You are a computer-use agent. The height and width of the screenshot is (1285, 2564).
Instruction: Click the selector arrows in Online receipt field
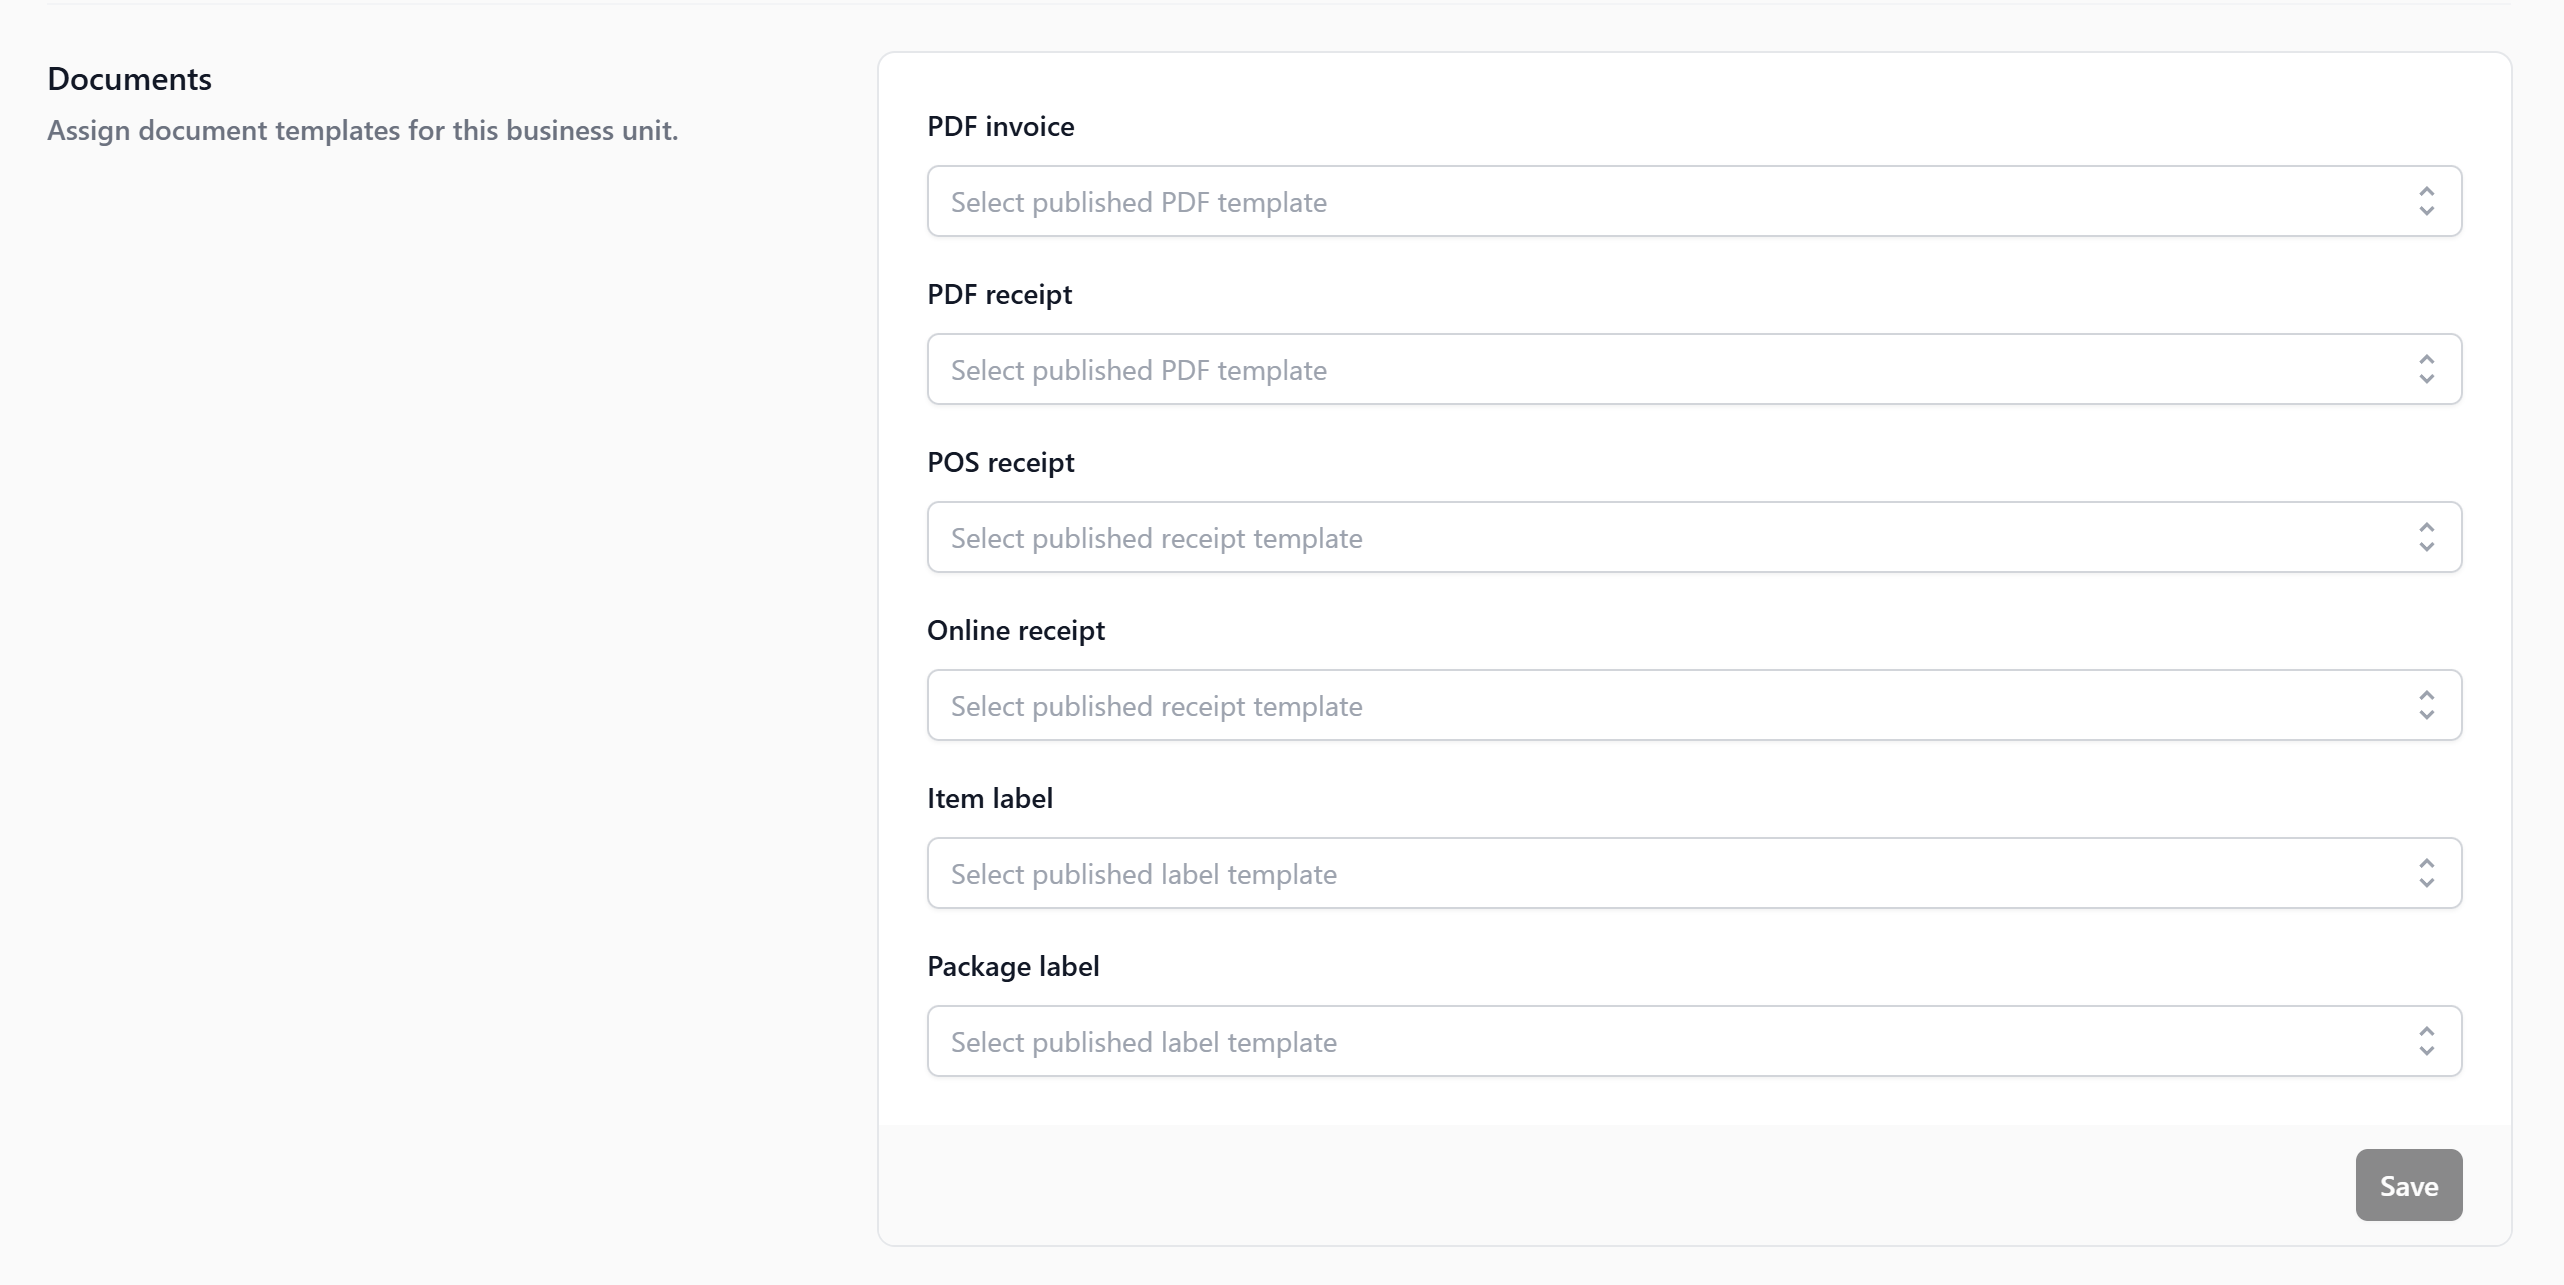click(2426, 705)
